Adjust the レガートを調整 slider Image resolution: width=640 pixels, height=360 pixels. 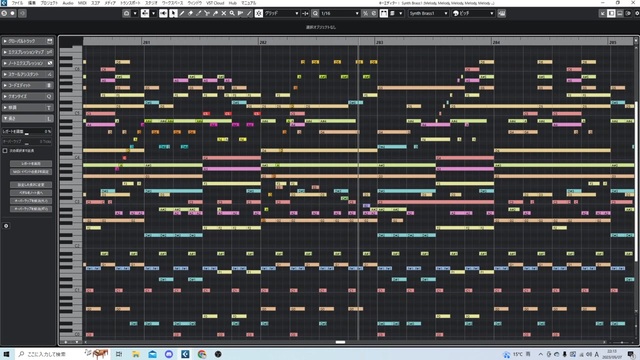(x=27, y=132)
